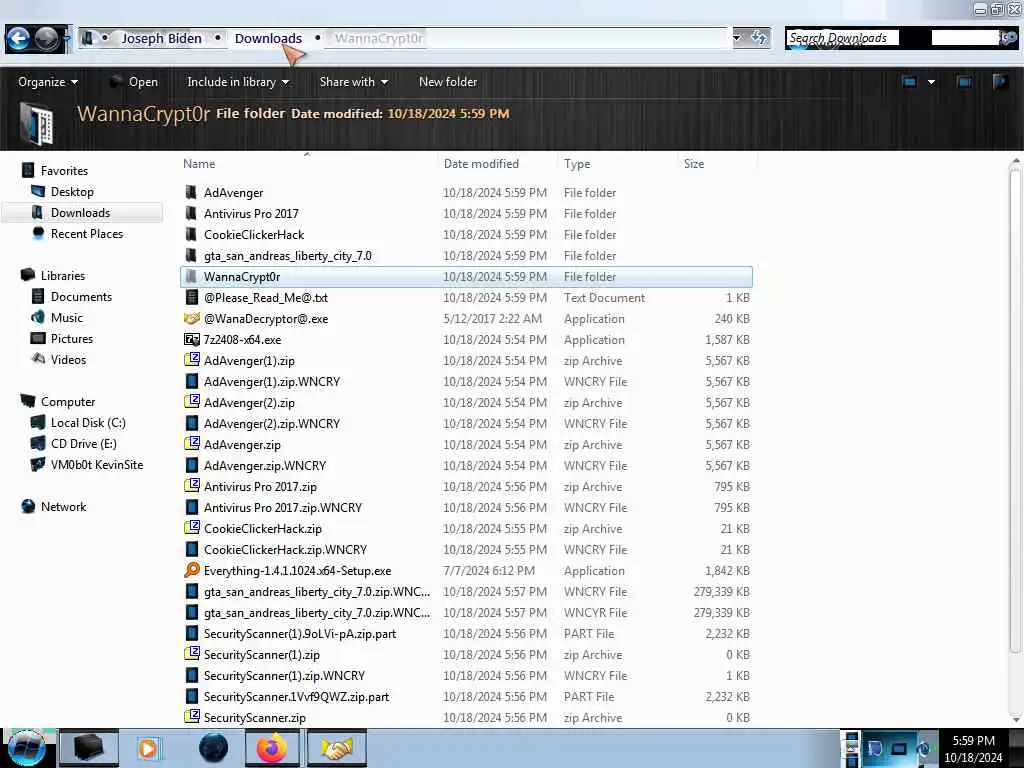Viewport: 1024px width, 768px height.
Task: Open VM0b0t KevinSite network drive
Action: point(97,464)
